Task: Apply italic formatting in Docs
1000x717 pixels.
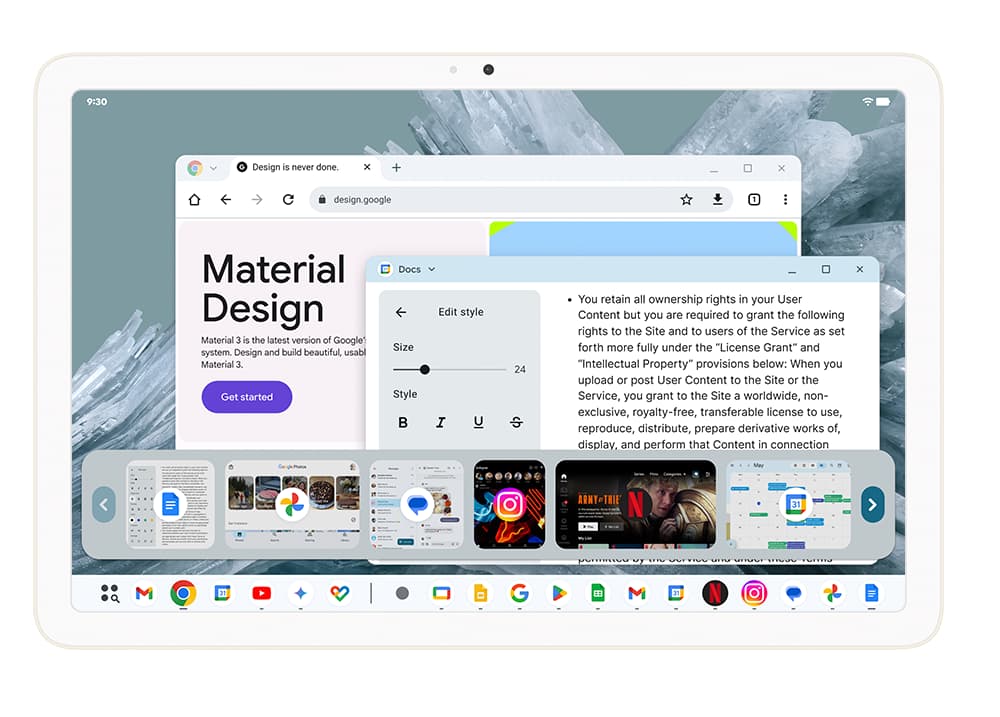Action: (x=441, y=422)
